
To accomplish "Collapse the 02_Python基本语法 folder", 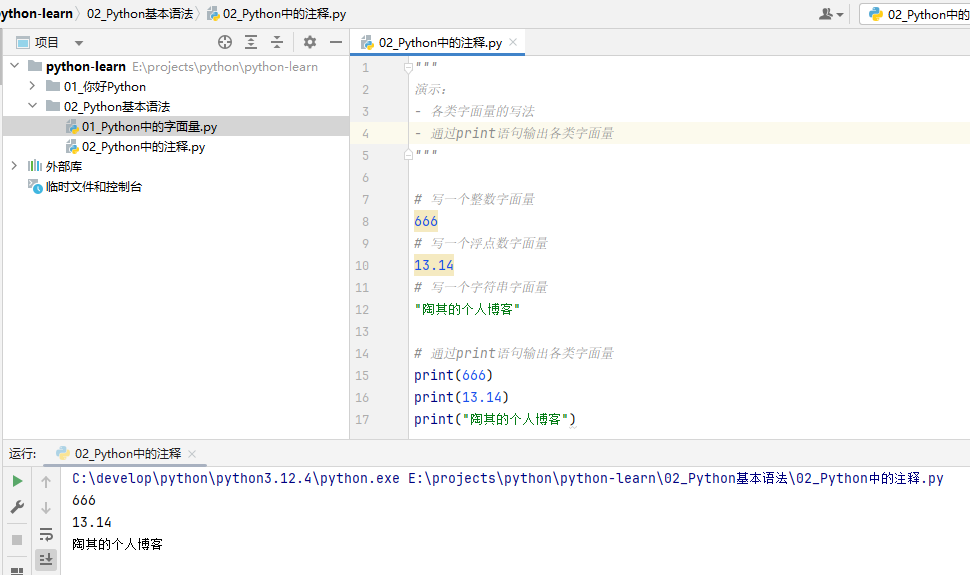I will [32, 106].
